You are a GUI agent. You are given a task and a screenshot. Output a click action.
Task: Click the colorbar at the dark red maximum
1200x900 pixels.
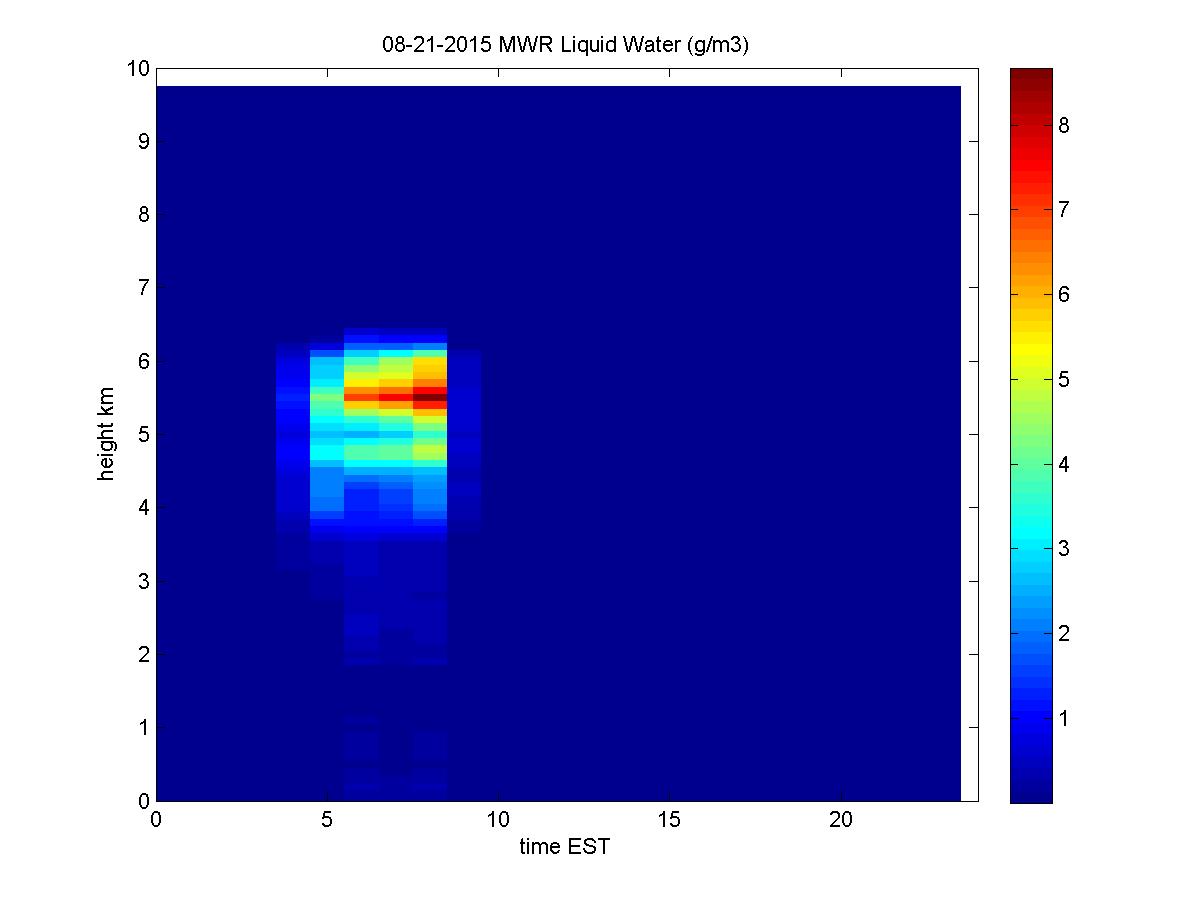[x=1031, y=73]
